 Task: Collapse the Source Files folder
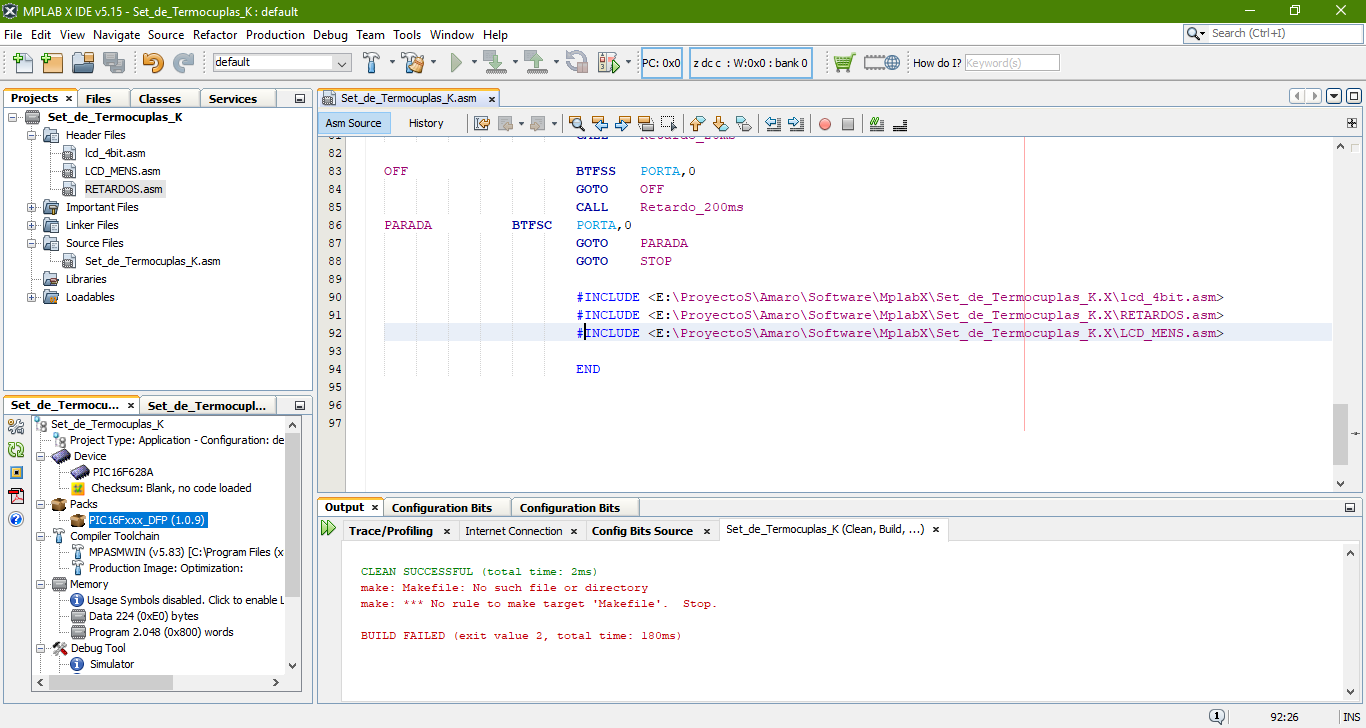click(x=32, y=243)
